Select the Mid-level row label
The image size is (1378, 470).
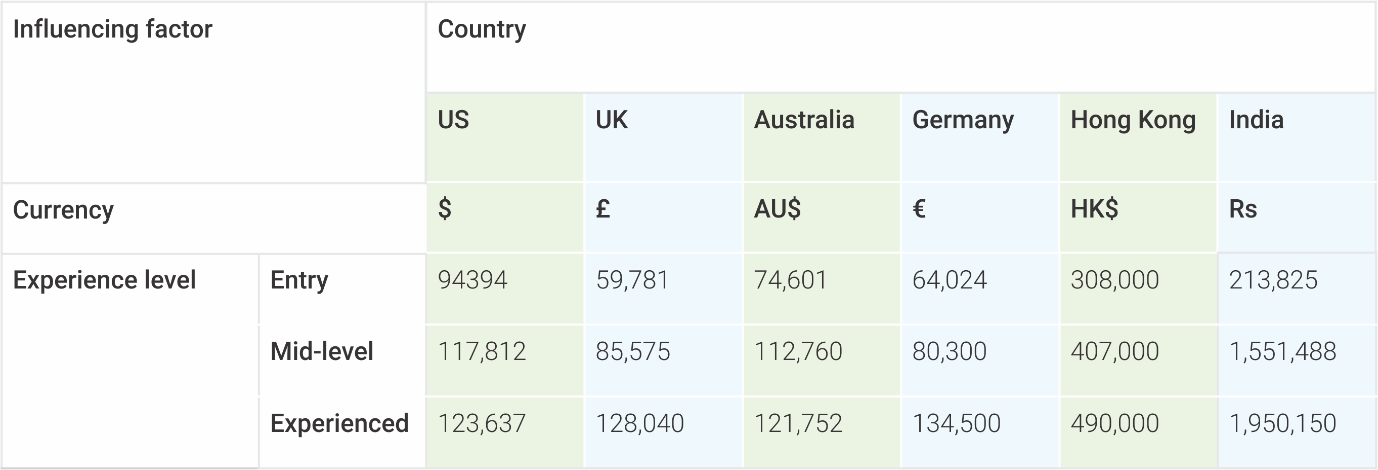click(x=342, y=361)
